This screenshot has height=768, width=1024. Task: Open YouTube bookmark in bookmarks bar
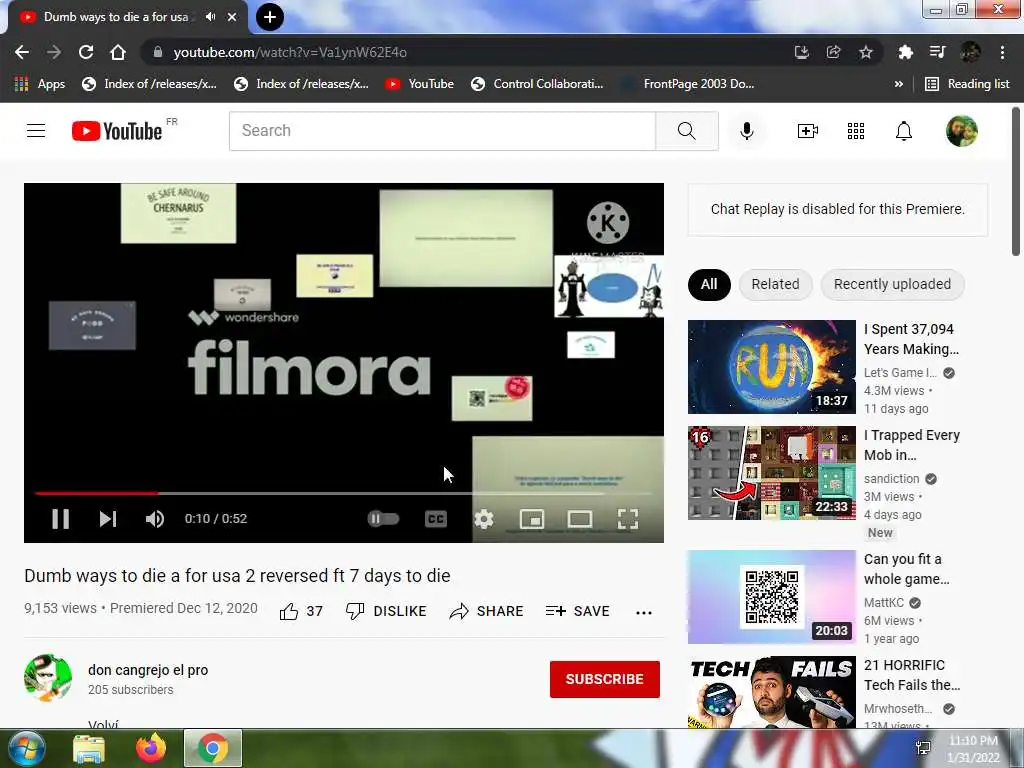point(419,84)
